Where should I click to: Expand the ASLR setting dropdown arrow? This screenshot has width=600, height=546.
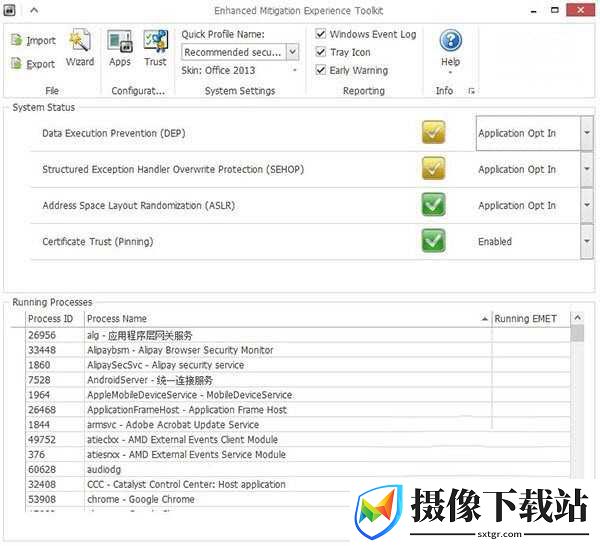587,205
